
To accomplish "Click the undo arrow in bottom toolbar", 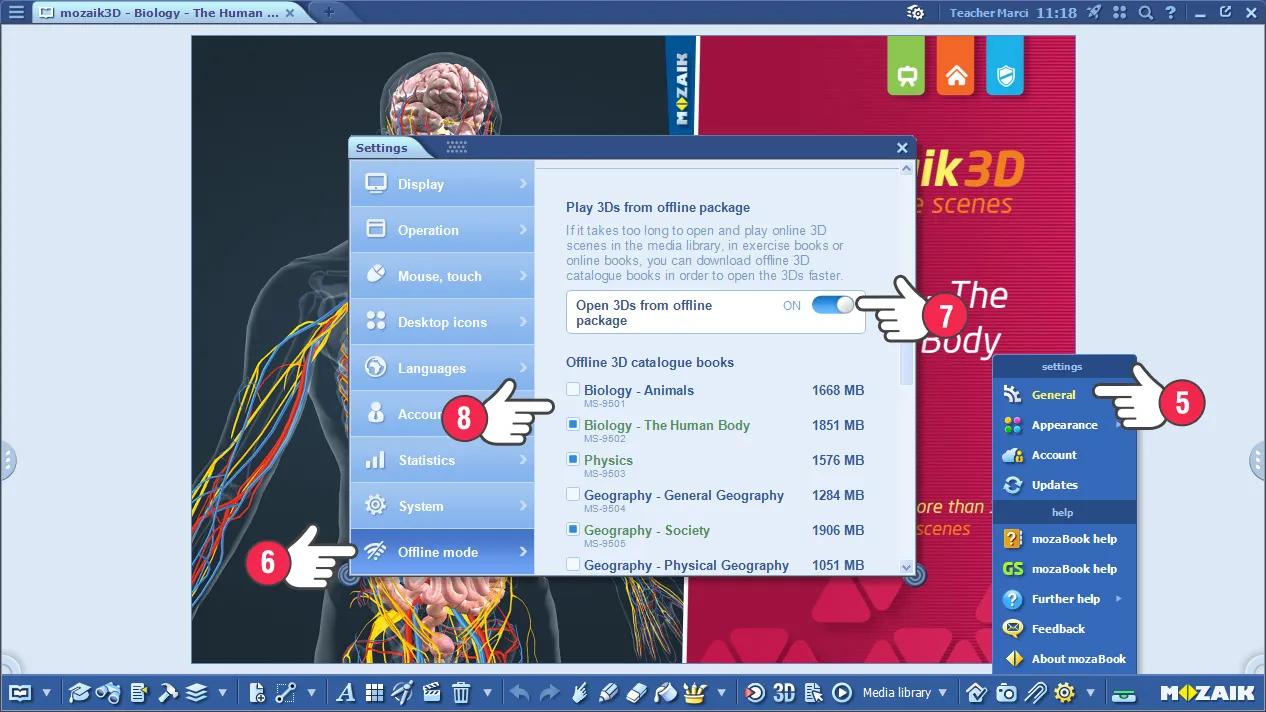I will (x=519, y=692).
